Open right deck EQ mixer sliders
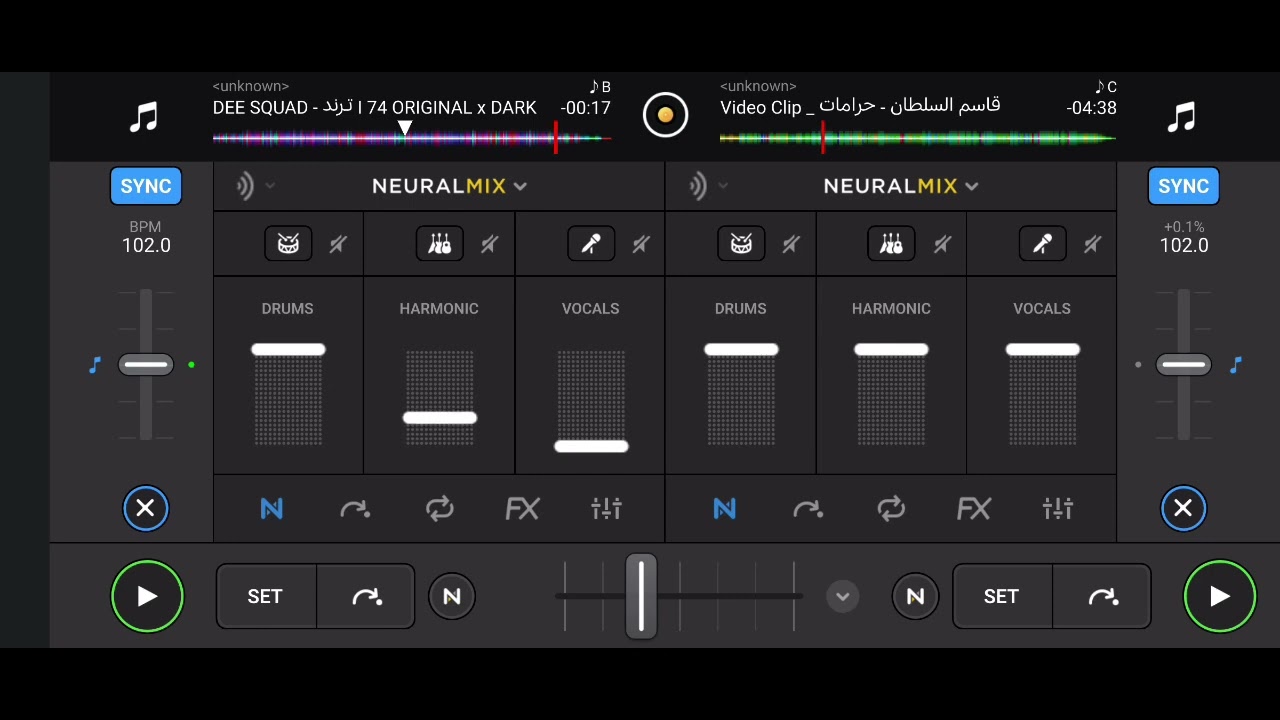Viewport: 1280px width, 720px height. point(1058,509)
